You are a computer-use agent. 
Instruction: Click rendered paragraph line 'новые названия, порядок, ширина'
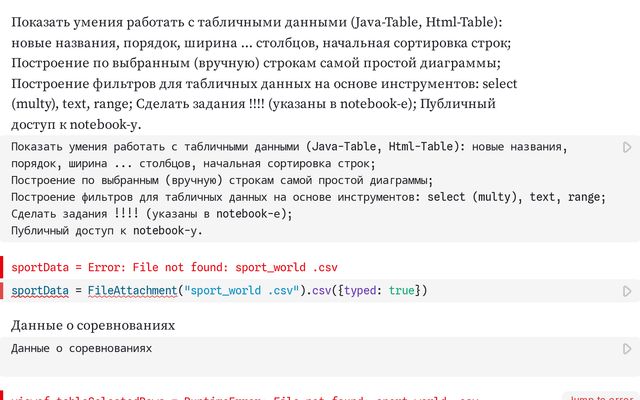261,43
